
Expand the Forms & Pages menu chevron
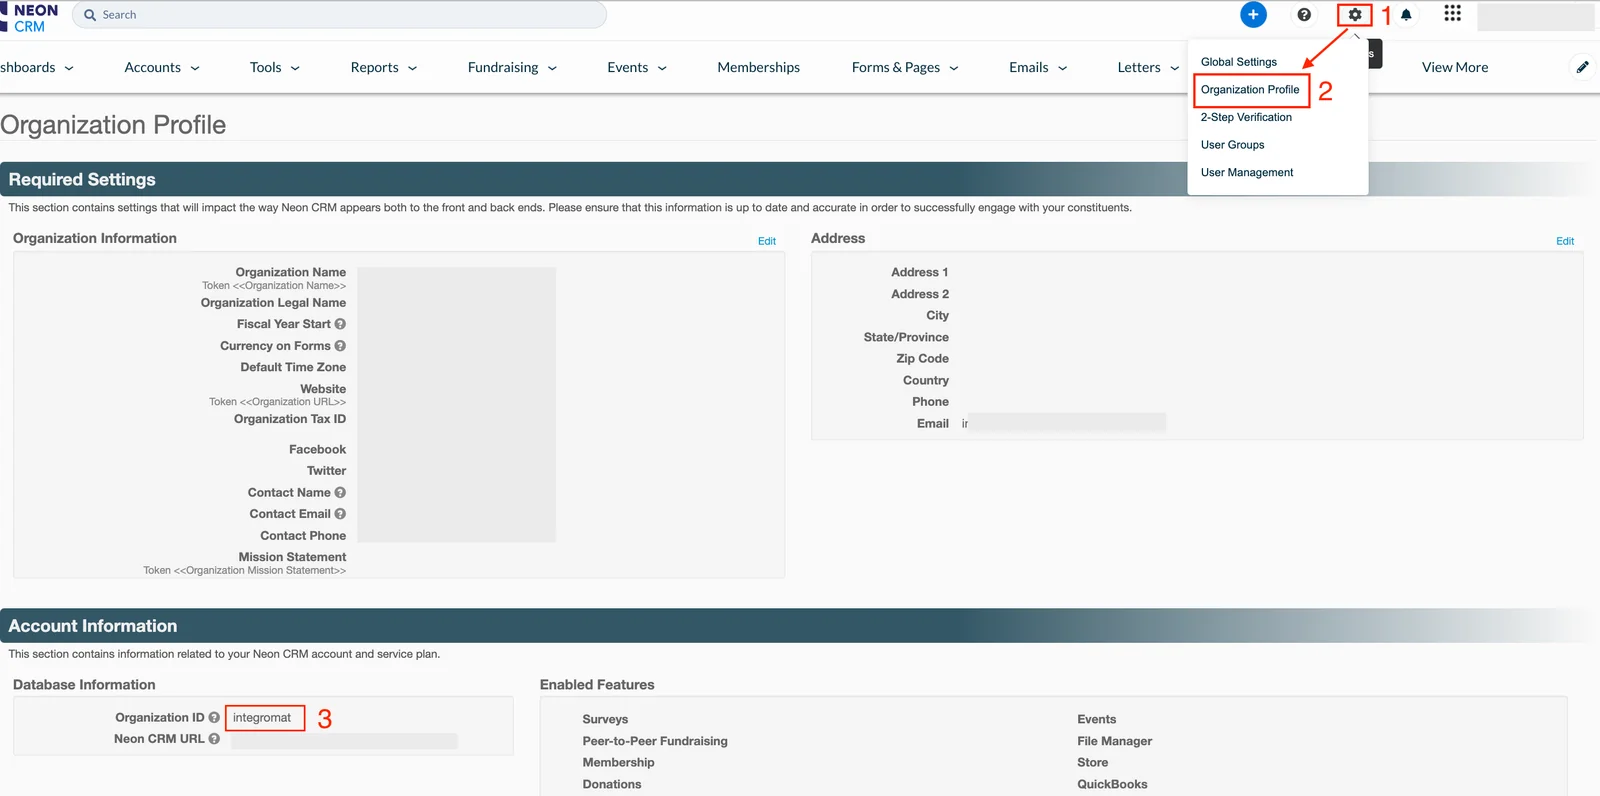954,68
